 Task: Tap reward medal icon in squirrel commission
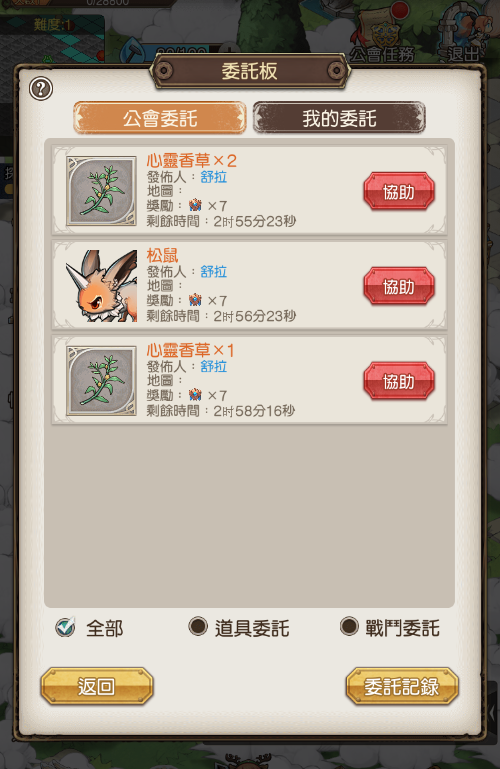tap(195, 300)
